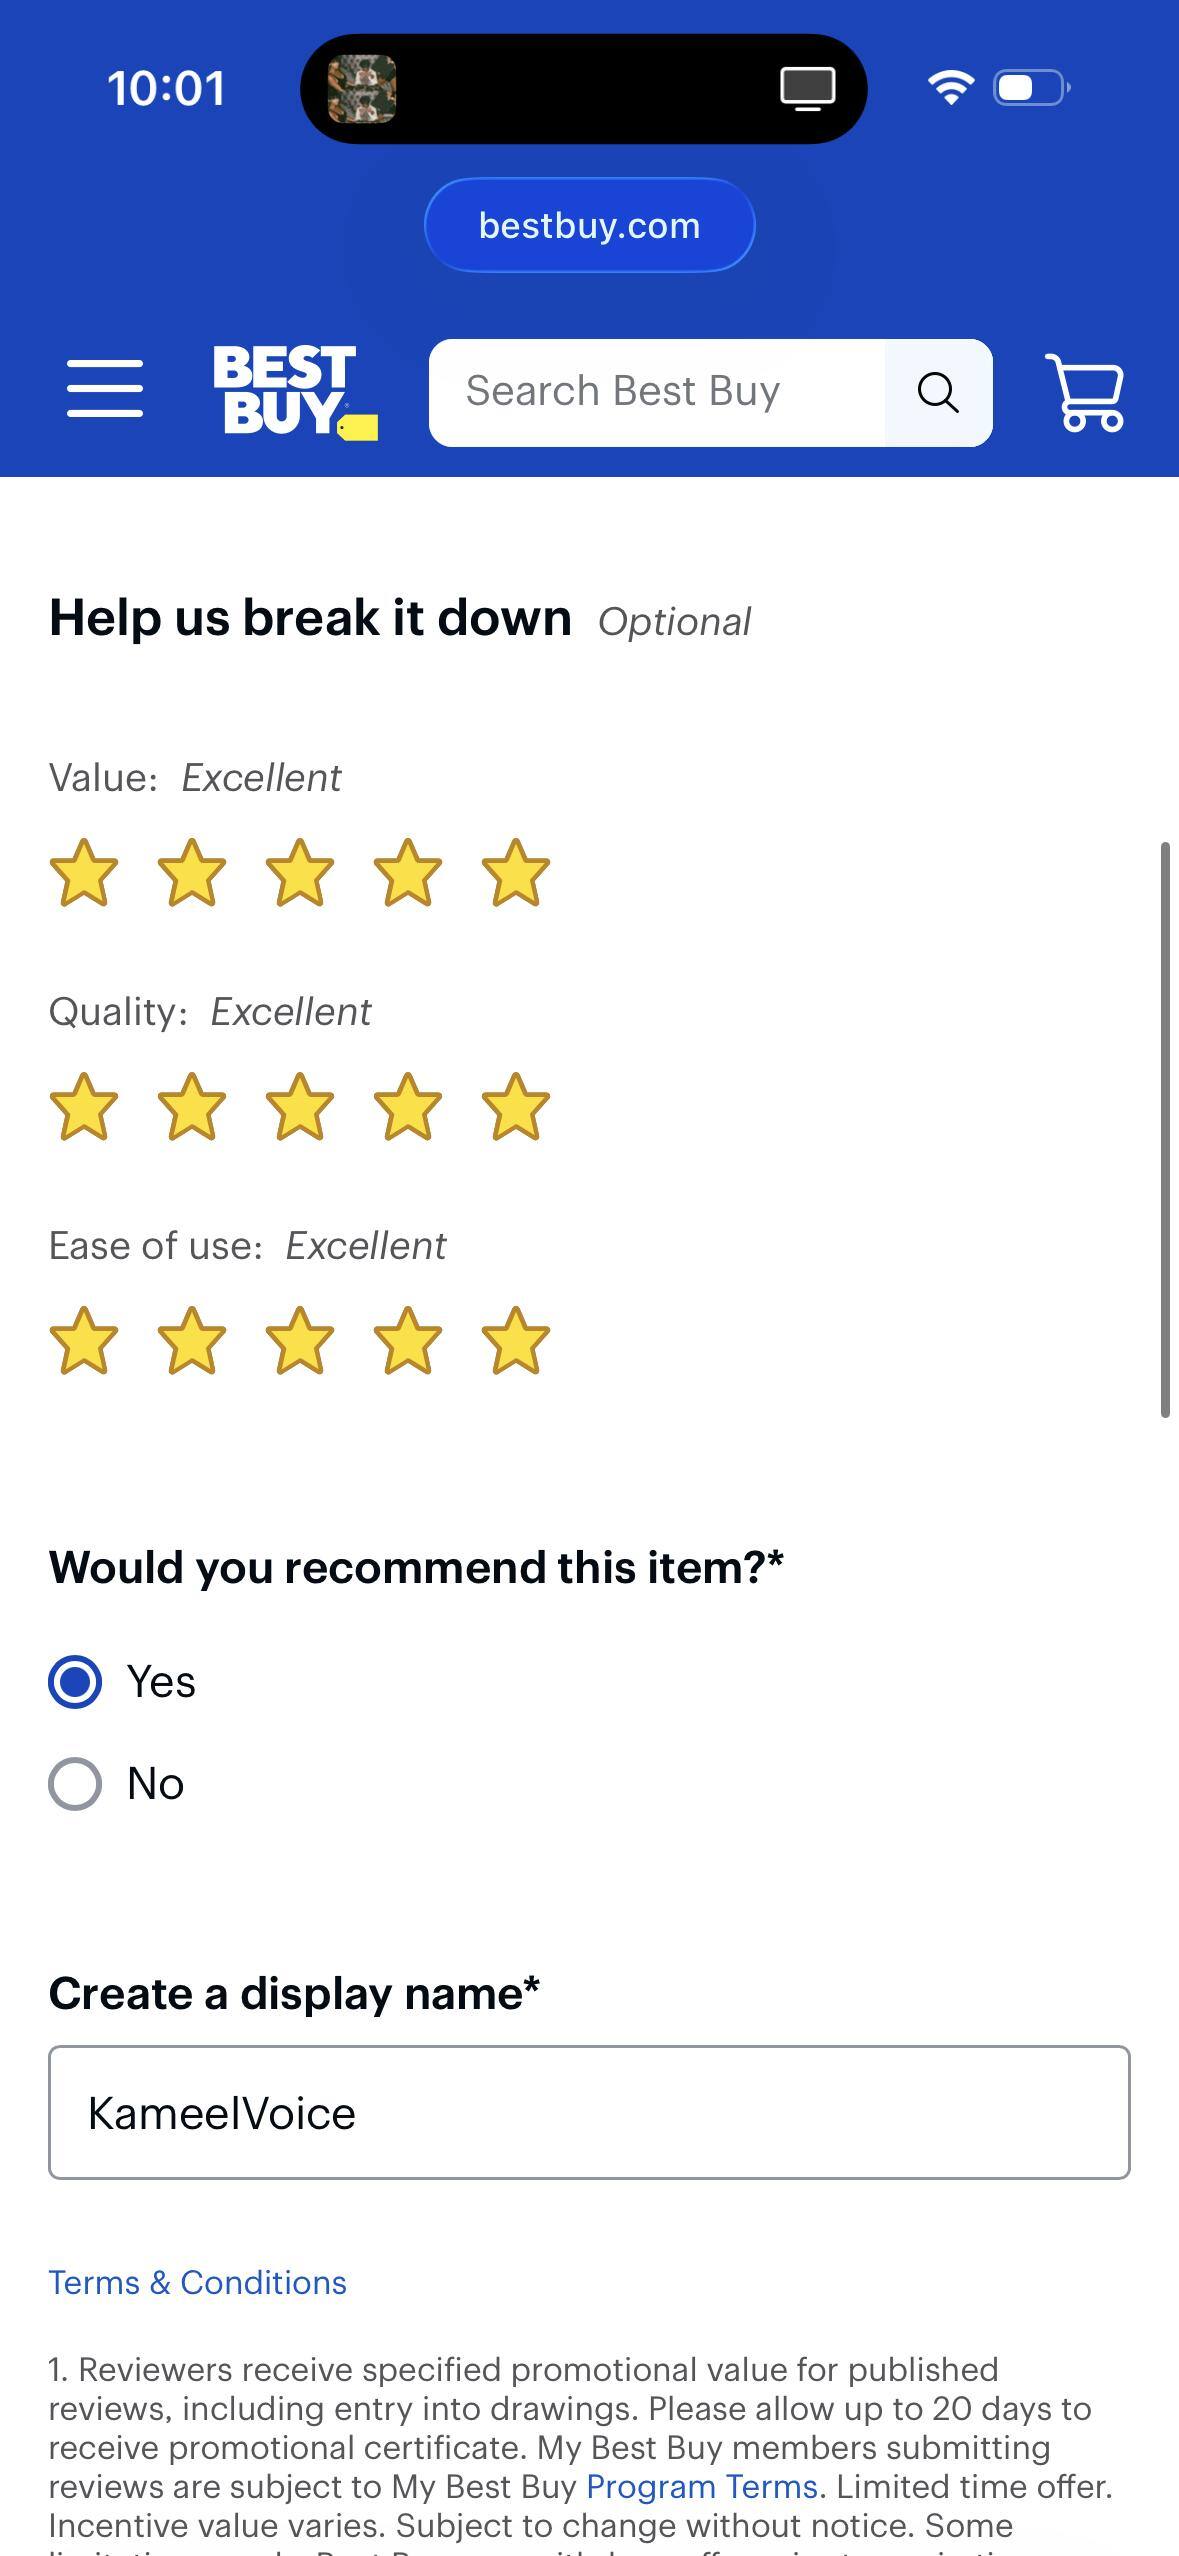
Task: Click the Search Best Buy field
Action: click(x=650, y=391)
